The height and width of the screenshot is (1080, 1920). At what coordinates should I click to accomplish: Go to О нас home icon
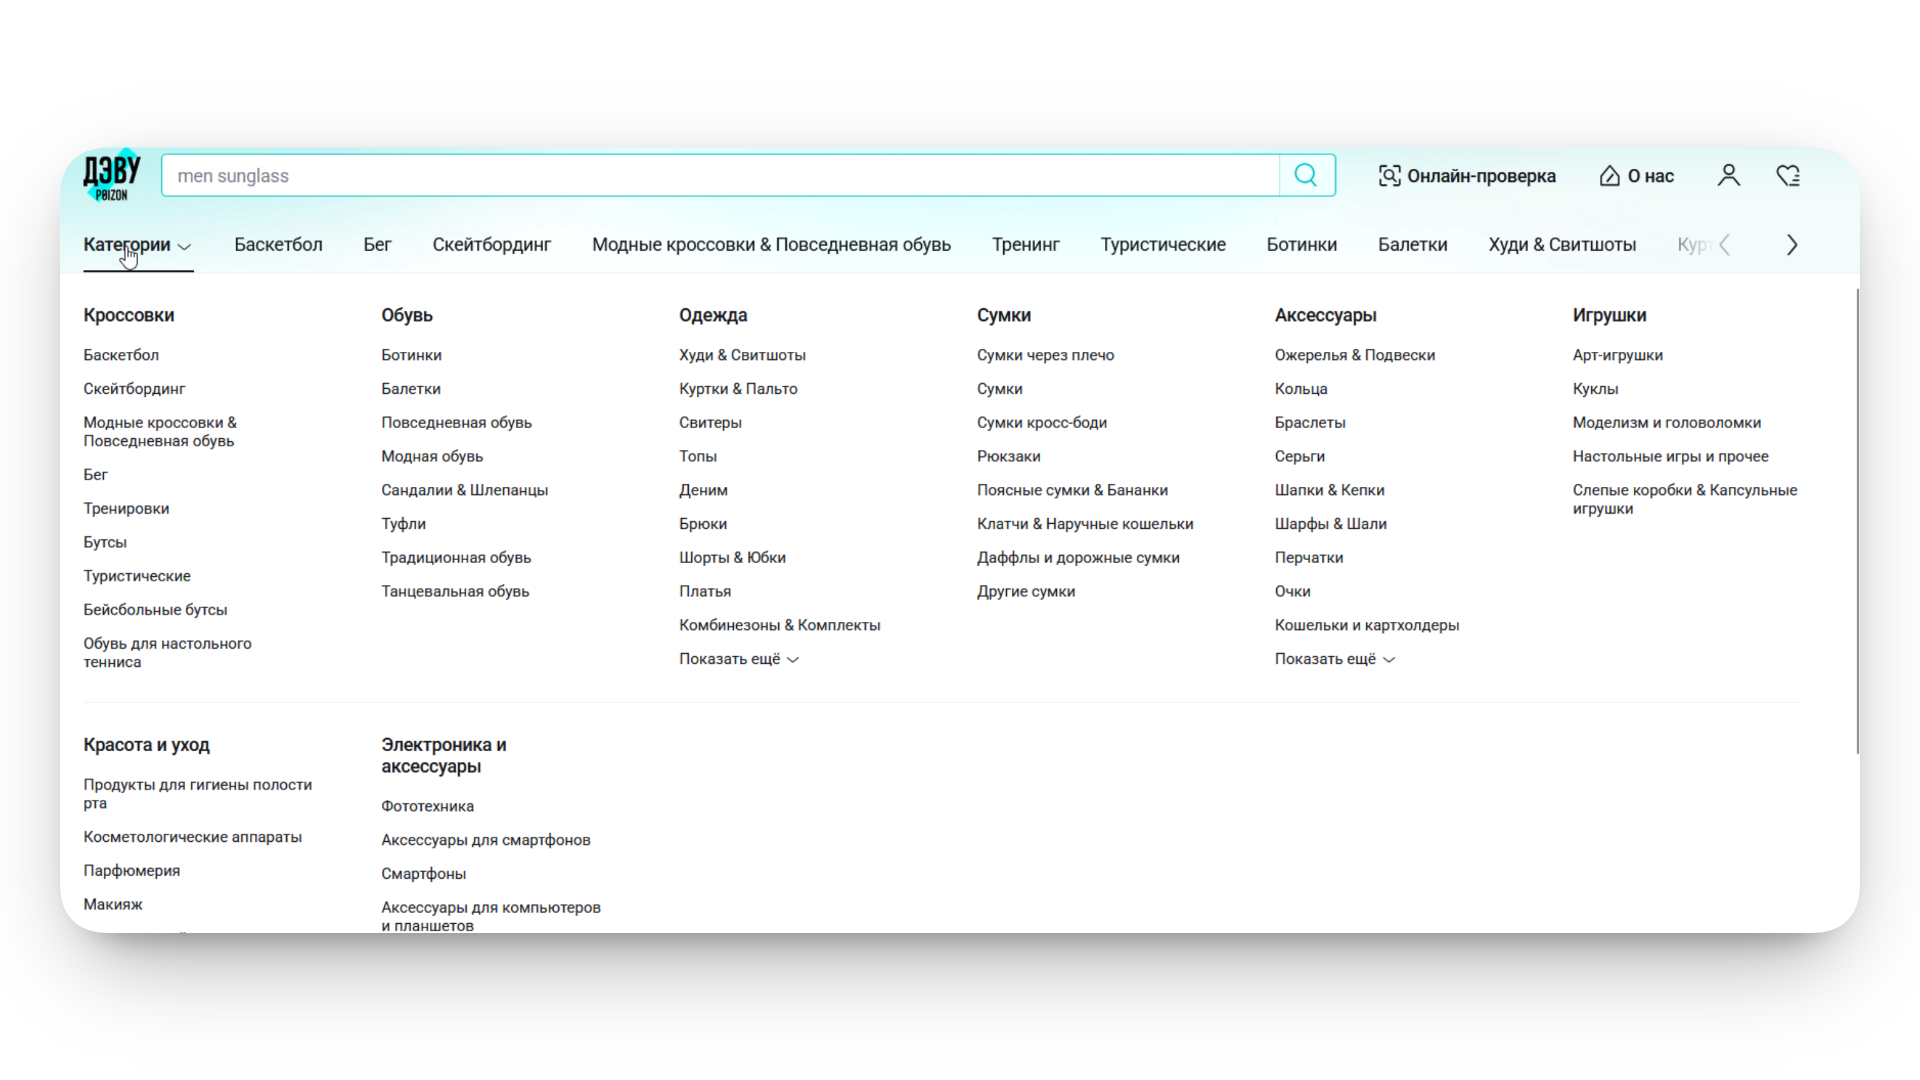[1636, 176]
